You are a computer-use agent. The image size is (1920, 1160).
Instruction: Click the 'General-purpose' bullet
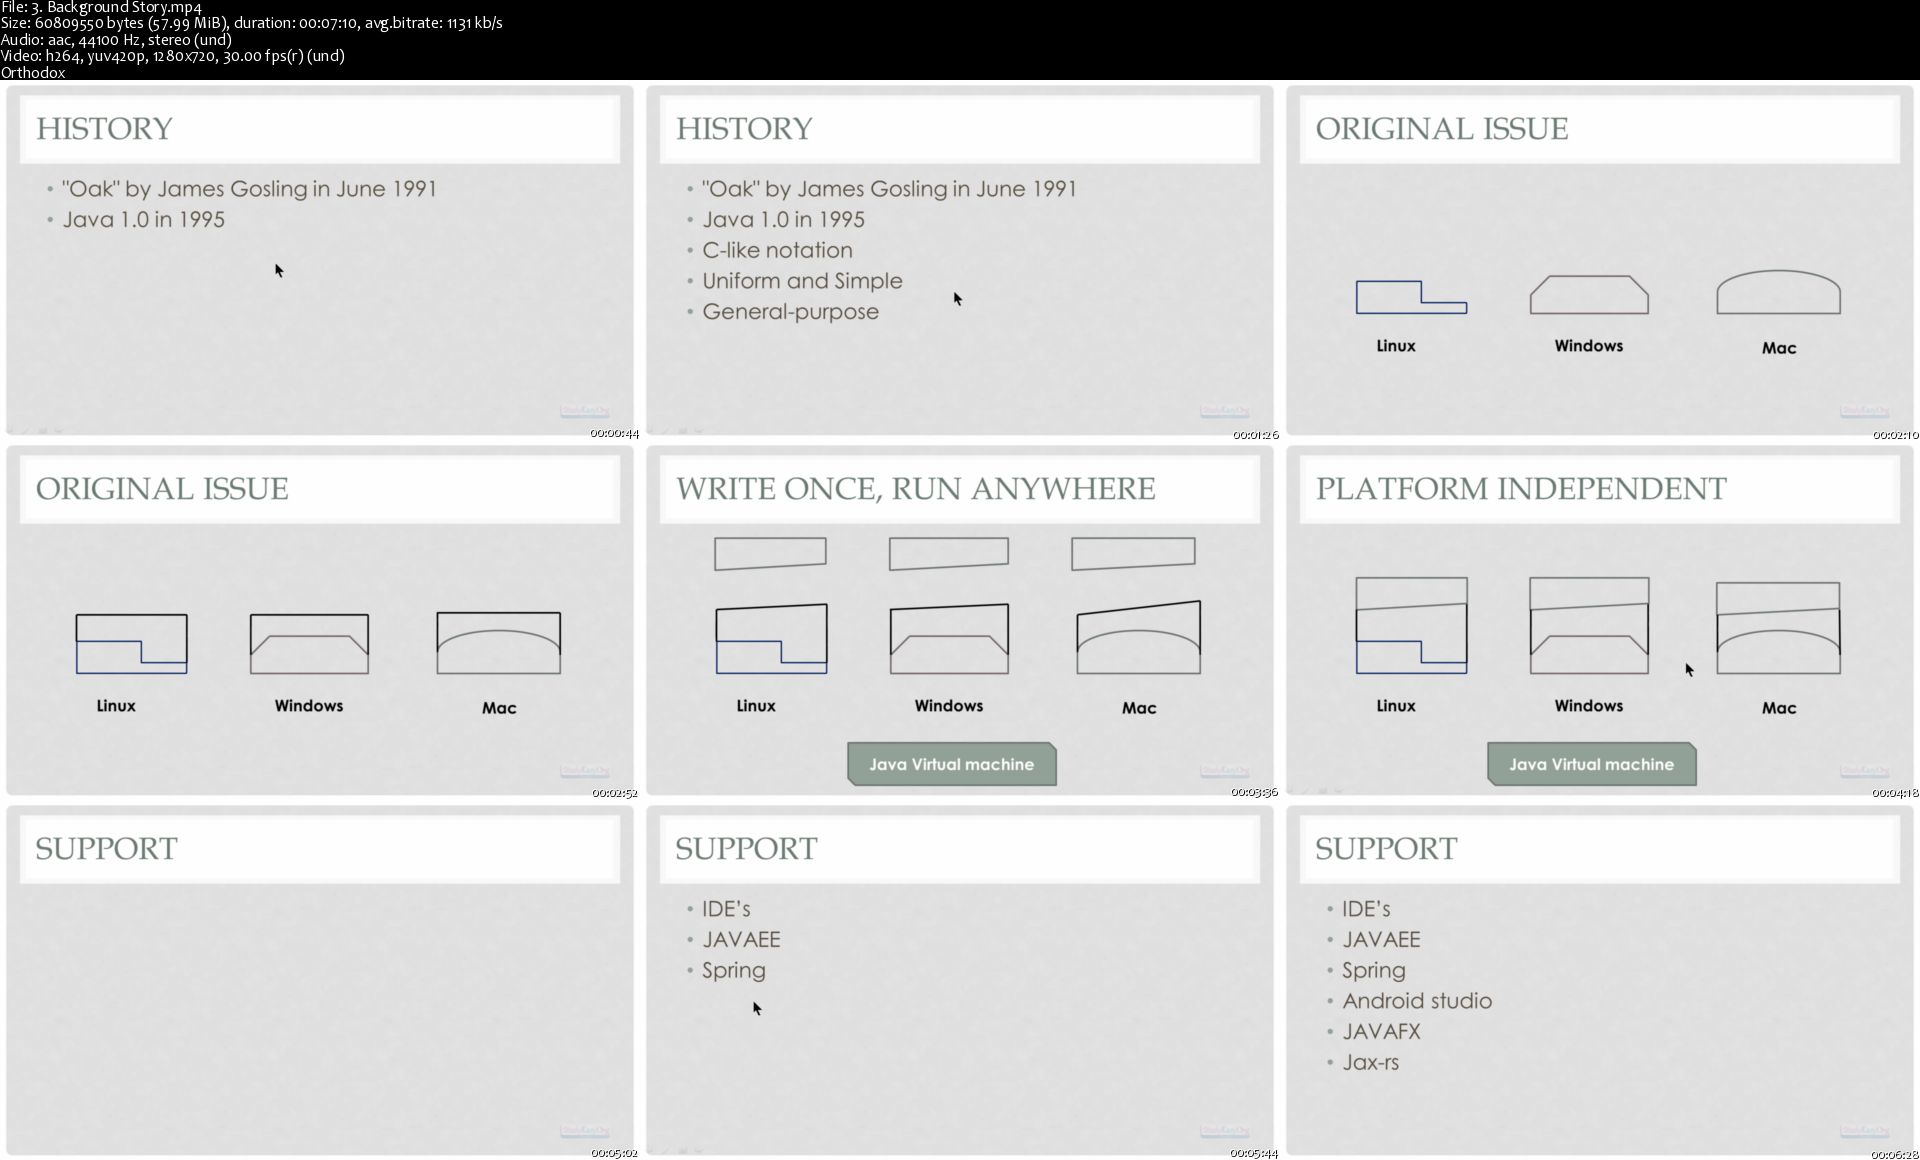tap(790, 312)
